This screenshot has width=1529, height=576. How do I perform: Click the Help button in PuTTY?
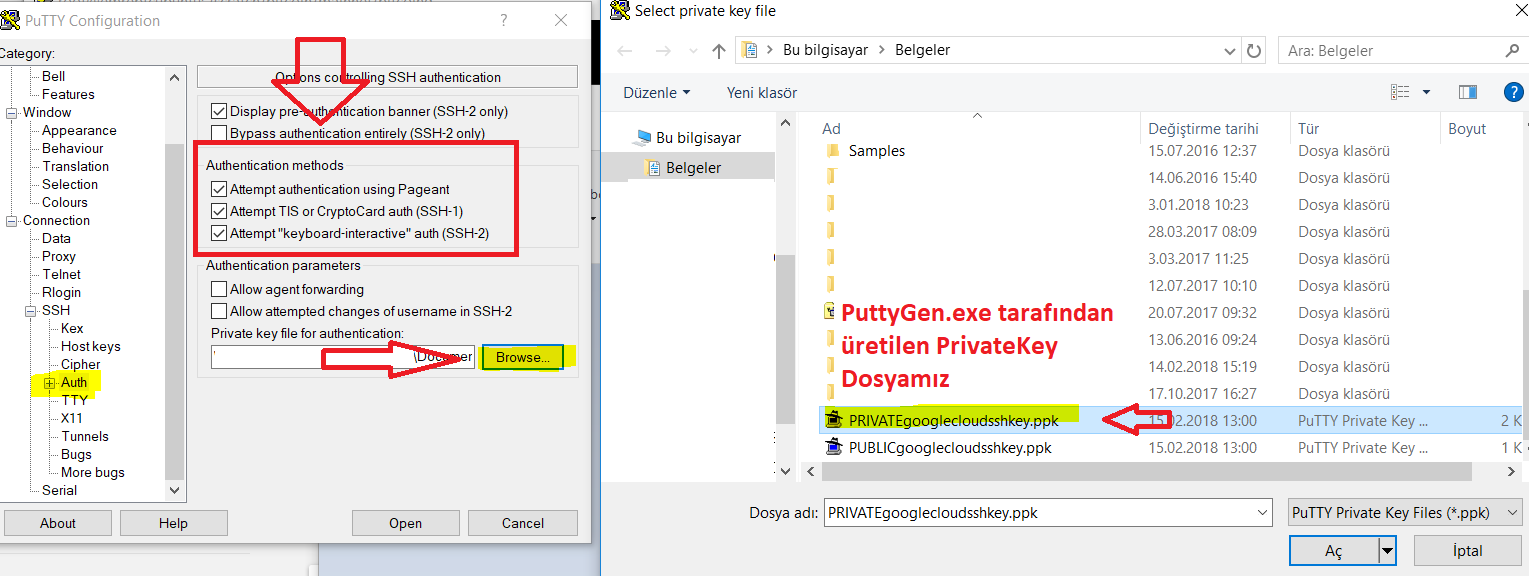[173, 523]
